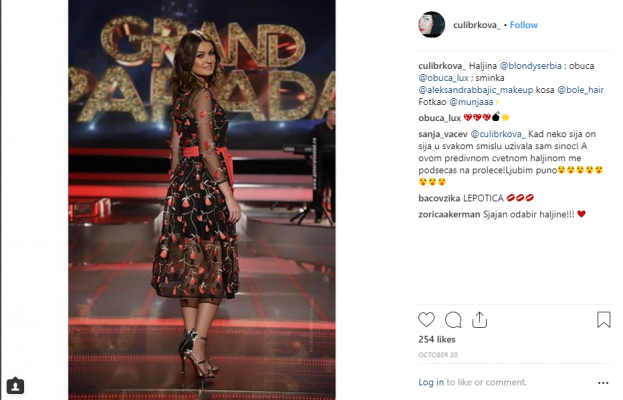Screen dimensions: 623x400
Task: Visit the @blondyserbia mention
Action: (530, 66)
